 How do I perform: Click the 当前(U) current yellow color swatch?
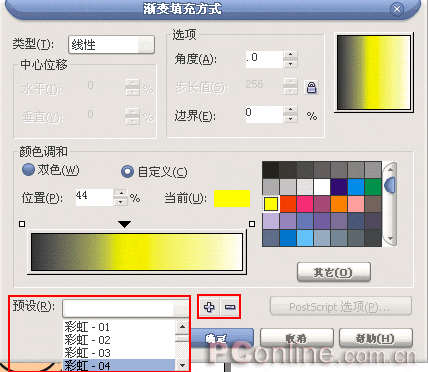point(232,198)
